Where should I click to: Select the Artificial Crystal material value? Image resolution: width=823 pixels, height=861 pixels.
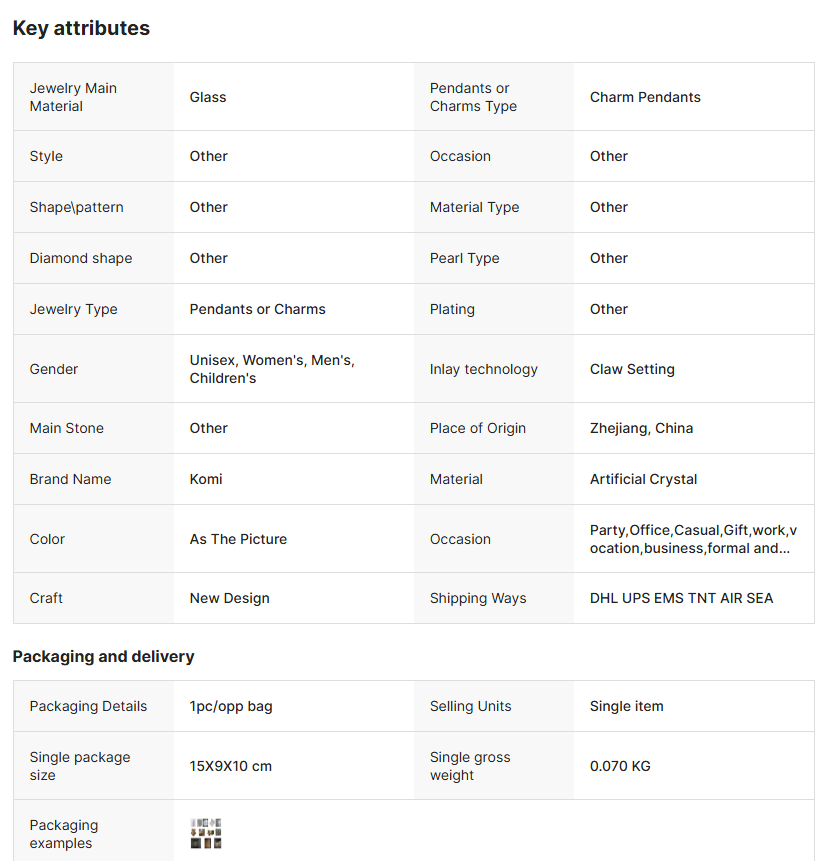click(643, 479)
